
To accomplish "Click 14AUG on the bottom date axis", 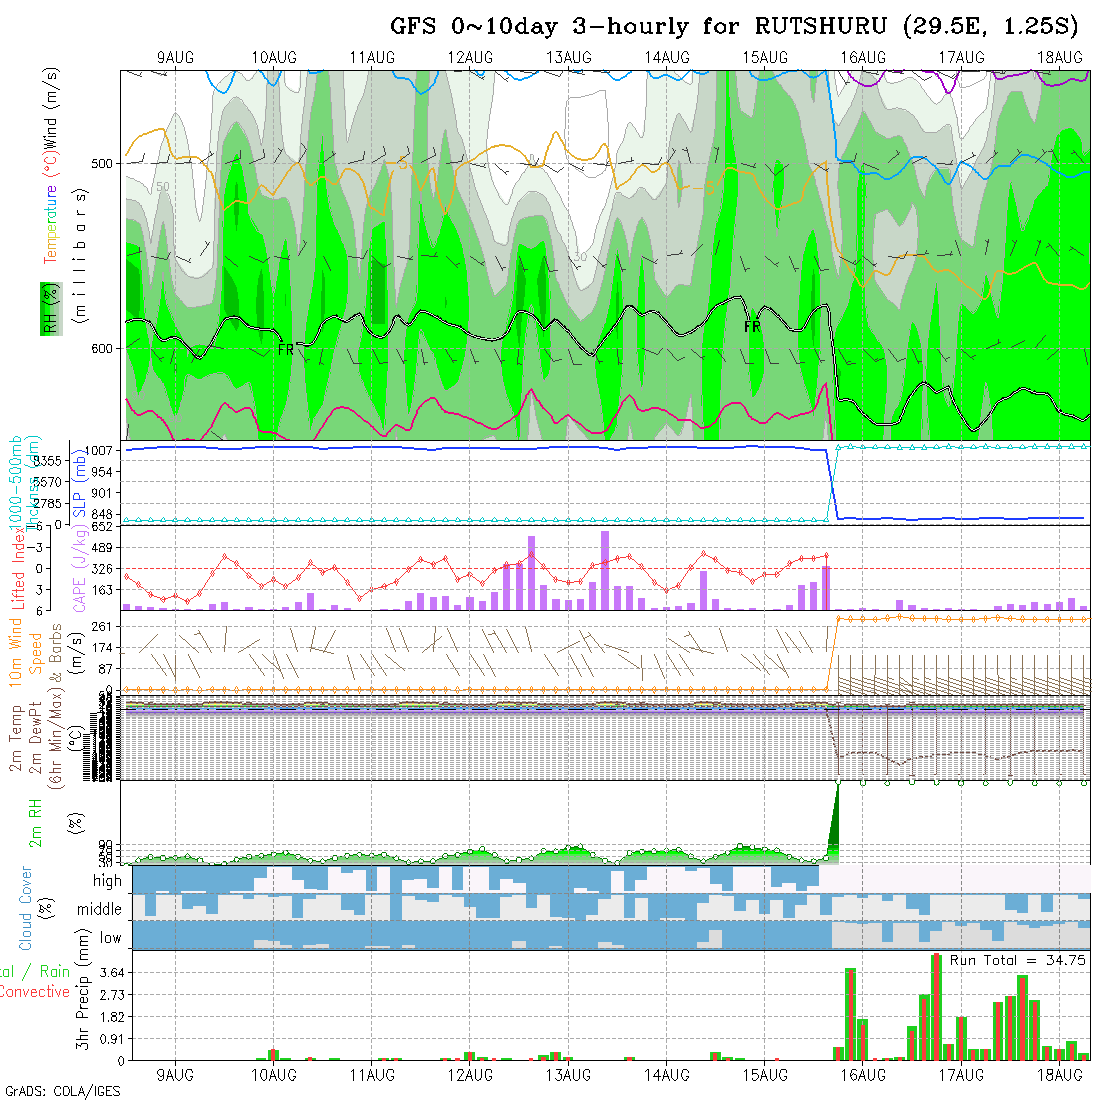I will click(x=667, y=1075).
